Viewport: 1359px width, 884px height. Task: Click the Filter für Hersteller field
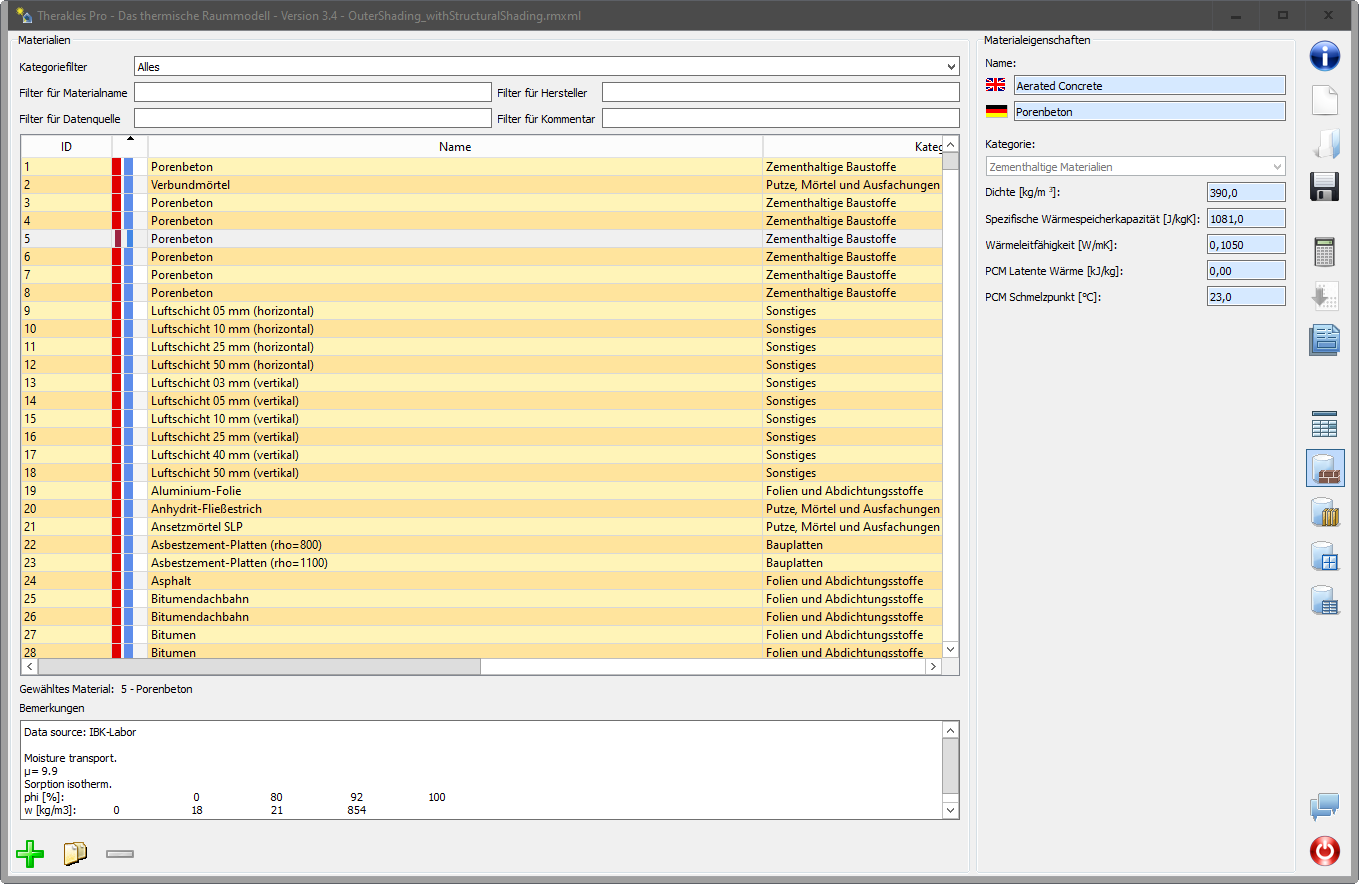click(x=781, y=93)
